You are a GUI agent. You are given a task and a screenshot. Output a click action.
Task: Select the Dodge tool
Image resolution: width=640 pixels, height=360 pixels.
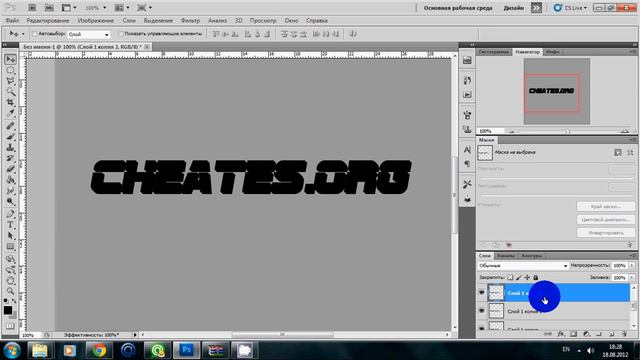pyautogui.click(x=10, y=201)
